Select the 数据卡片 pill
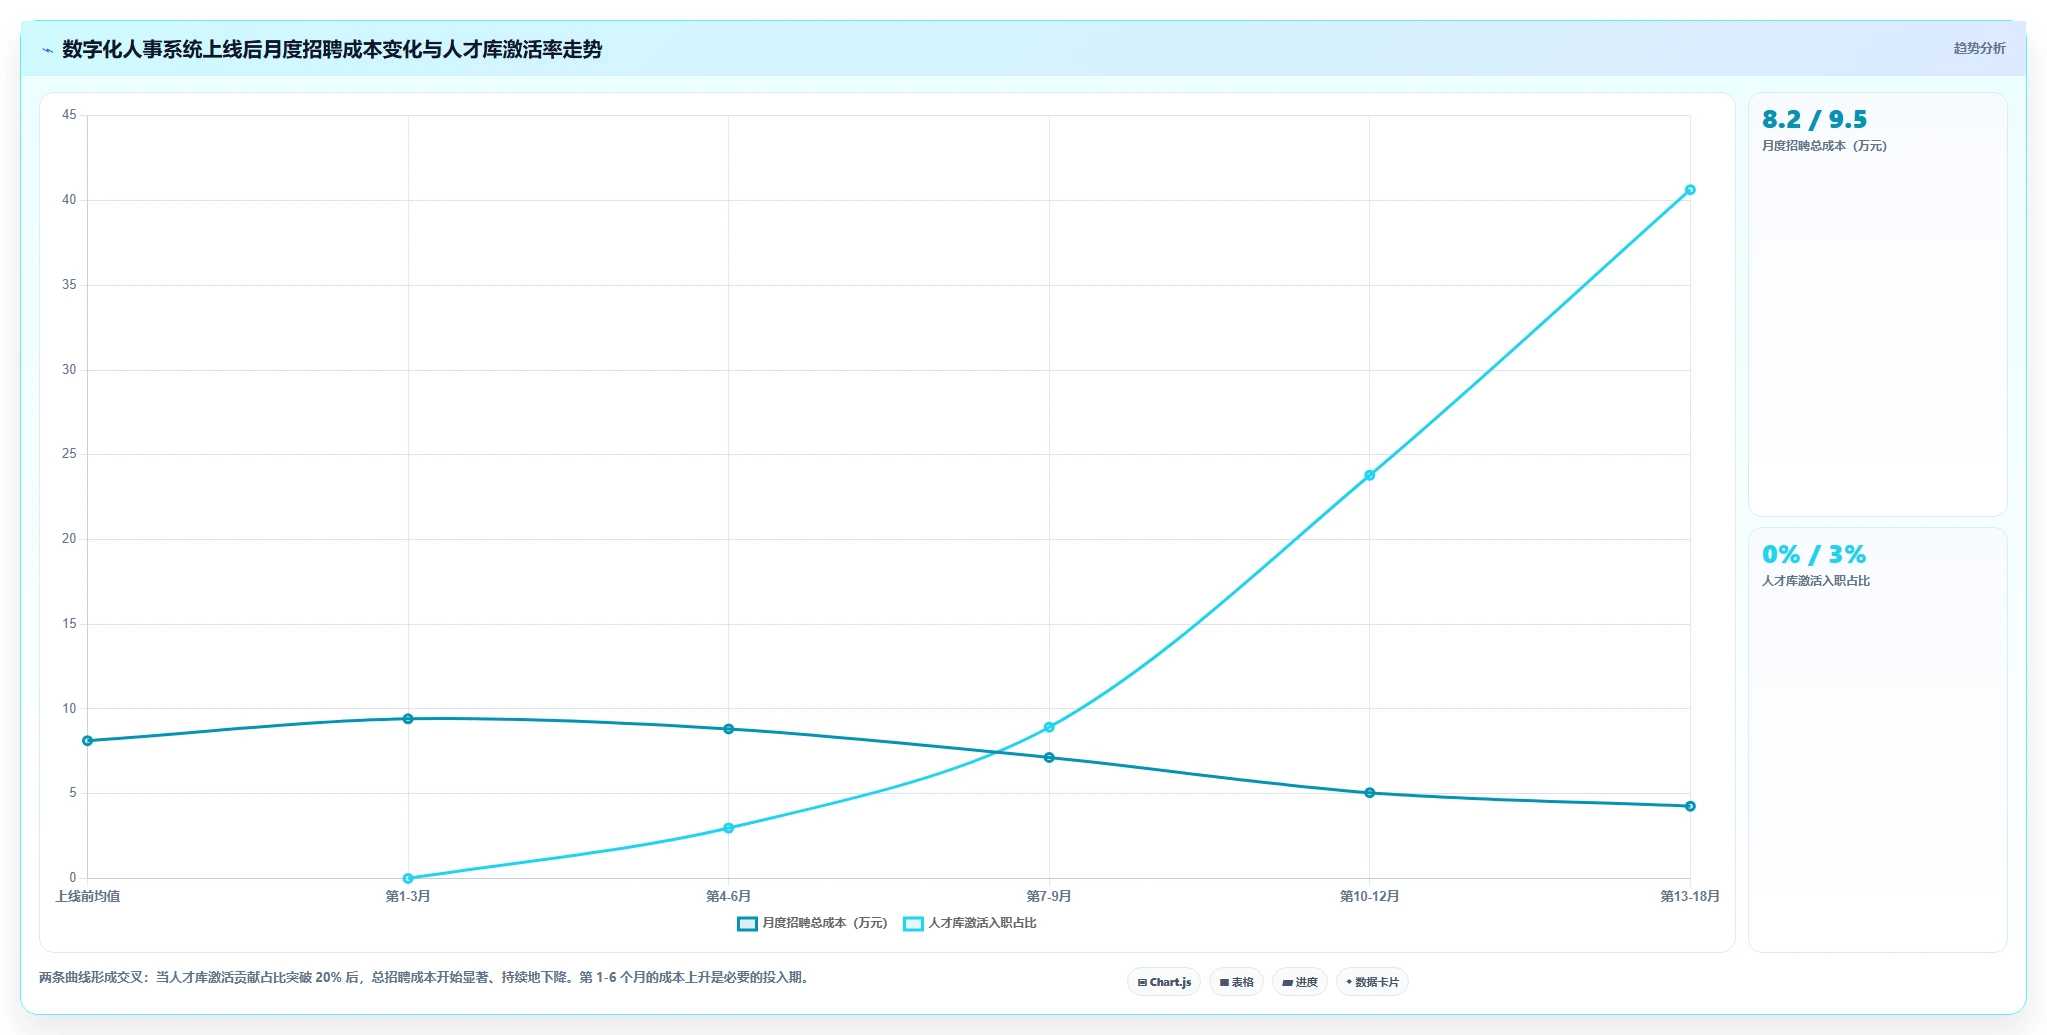The height and width of the screenshot is (1035, 2047). click(1372, 982)
